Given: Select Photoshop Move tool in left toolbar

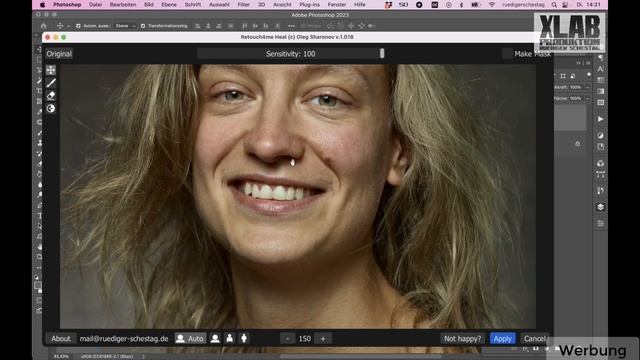Looking at the screenshot, I should [39, 49].
